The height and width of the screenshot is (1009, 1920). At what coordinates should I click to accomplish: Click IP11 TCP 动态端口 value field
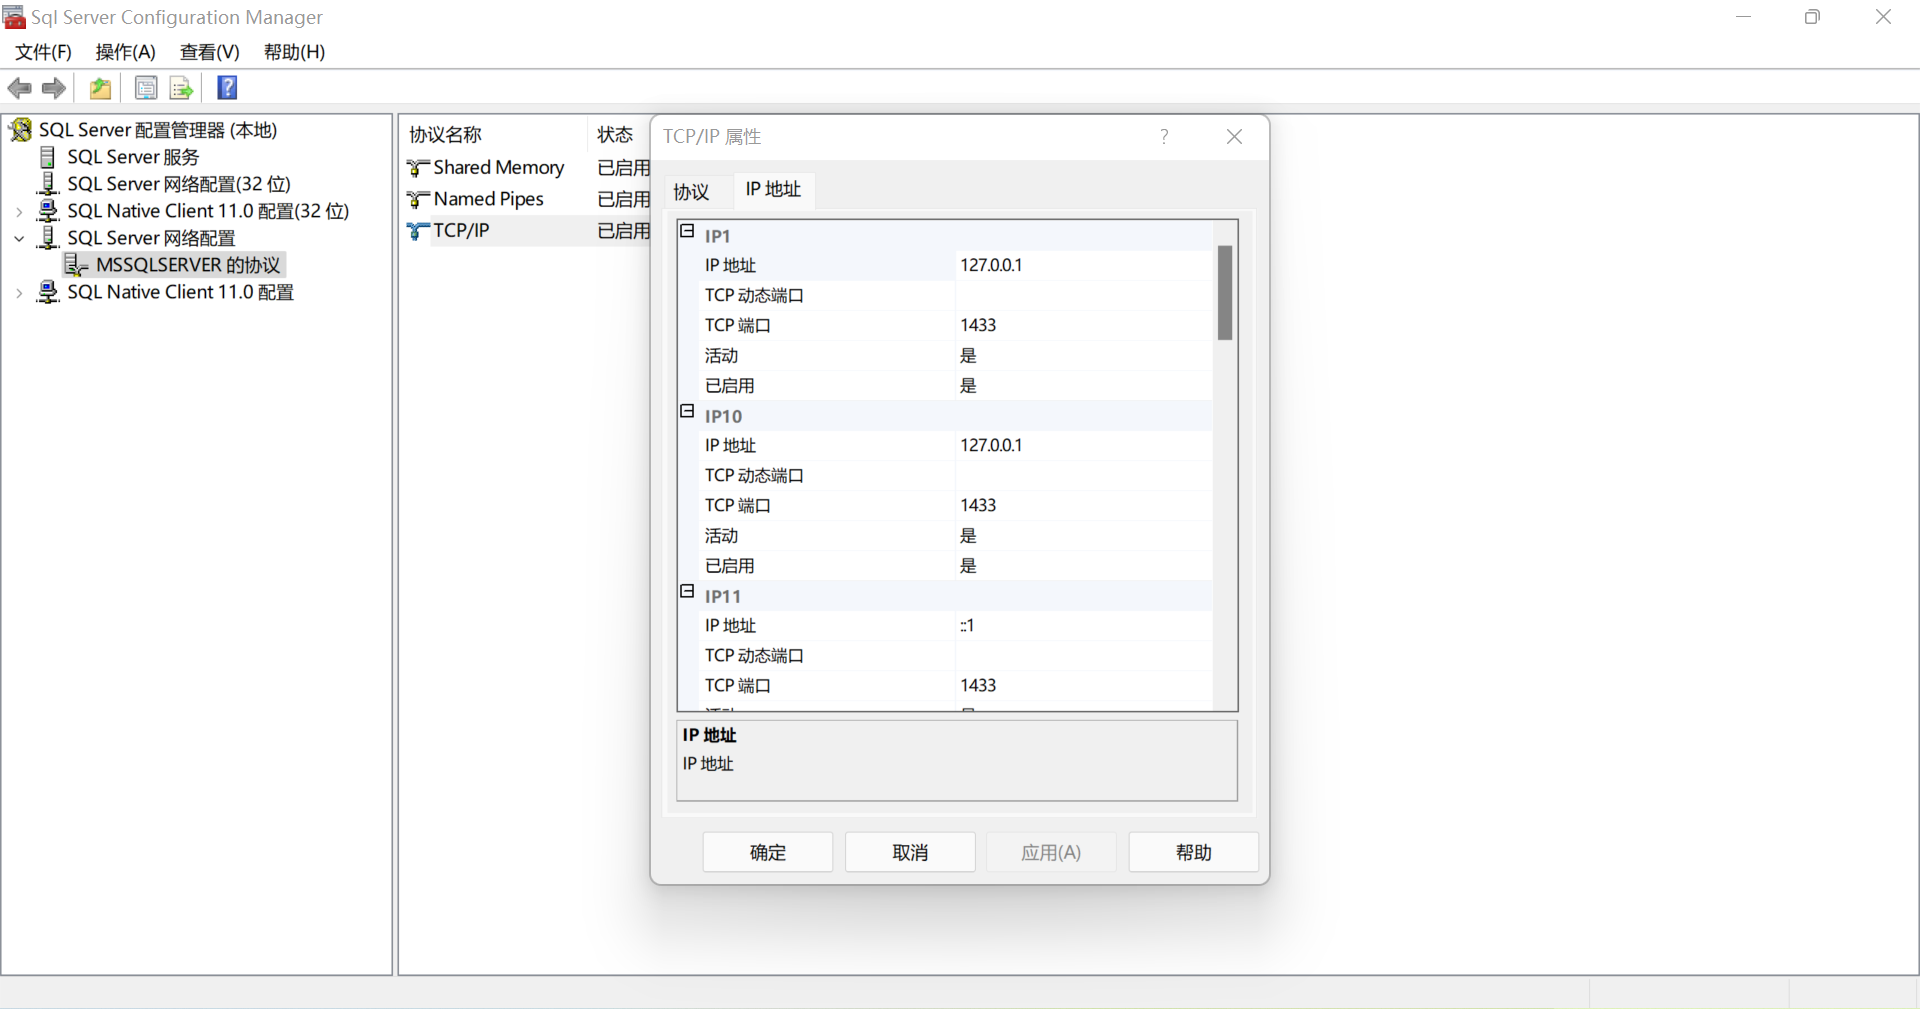pyautogui.click(x=1084, y=655)
